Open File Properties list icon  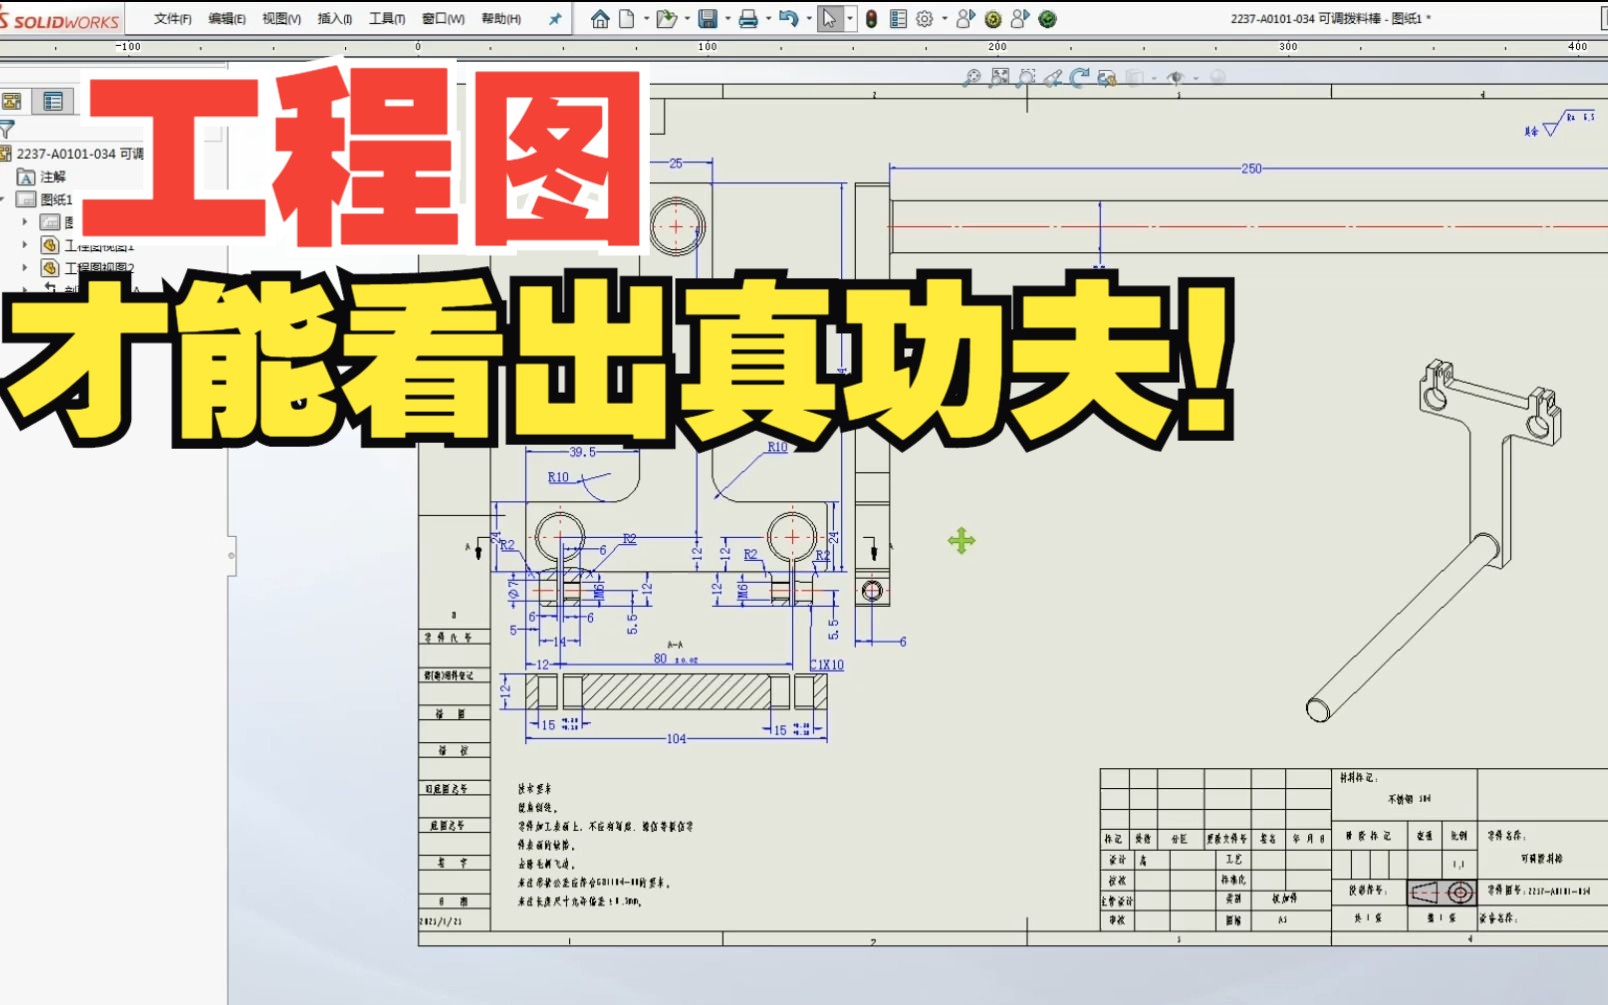pos(898,19)
